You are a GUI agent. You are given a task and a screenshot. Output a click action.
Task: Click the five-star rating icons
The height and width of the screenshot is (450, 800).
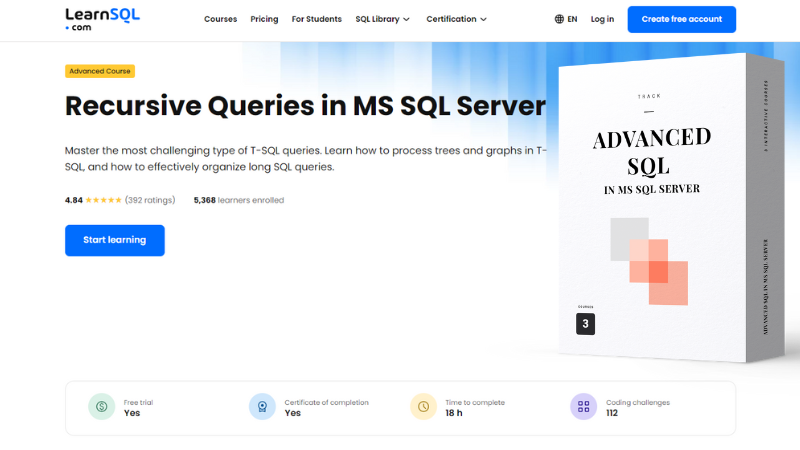104,200
